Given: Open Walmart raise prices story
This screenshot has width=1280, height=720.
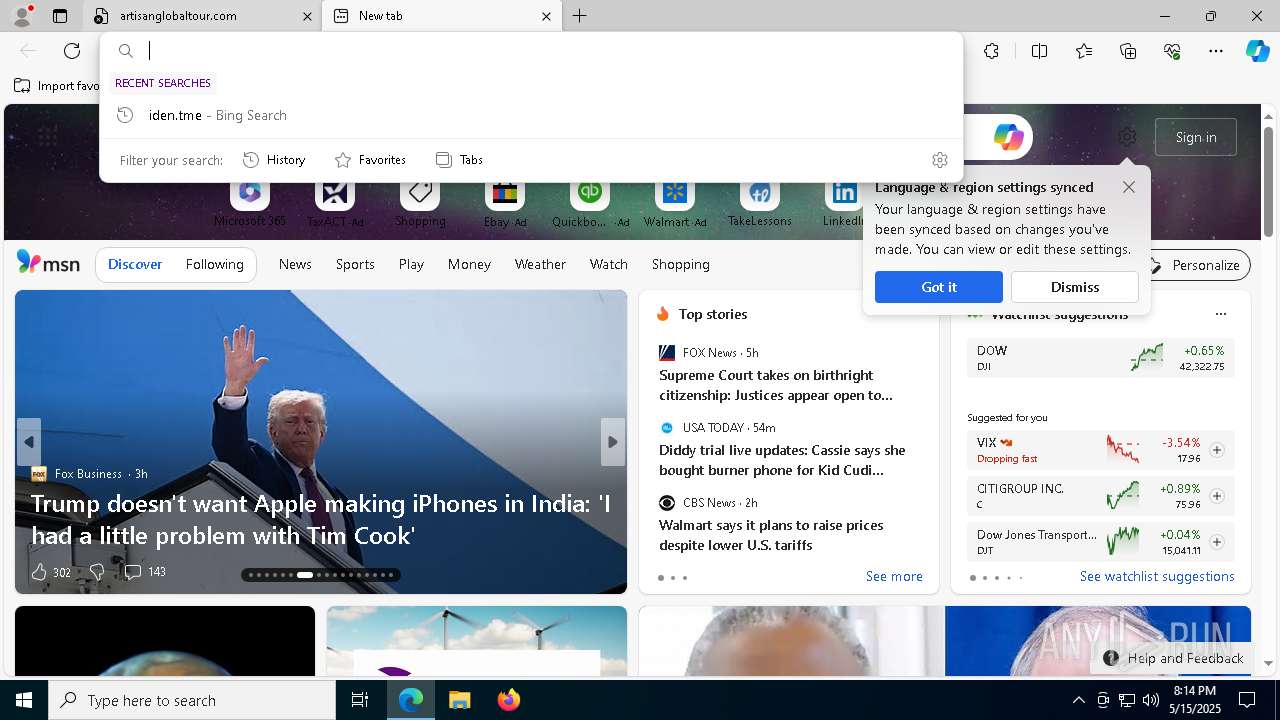Looking at the screenshot, I should pos(771,535).
